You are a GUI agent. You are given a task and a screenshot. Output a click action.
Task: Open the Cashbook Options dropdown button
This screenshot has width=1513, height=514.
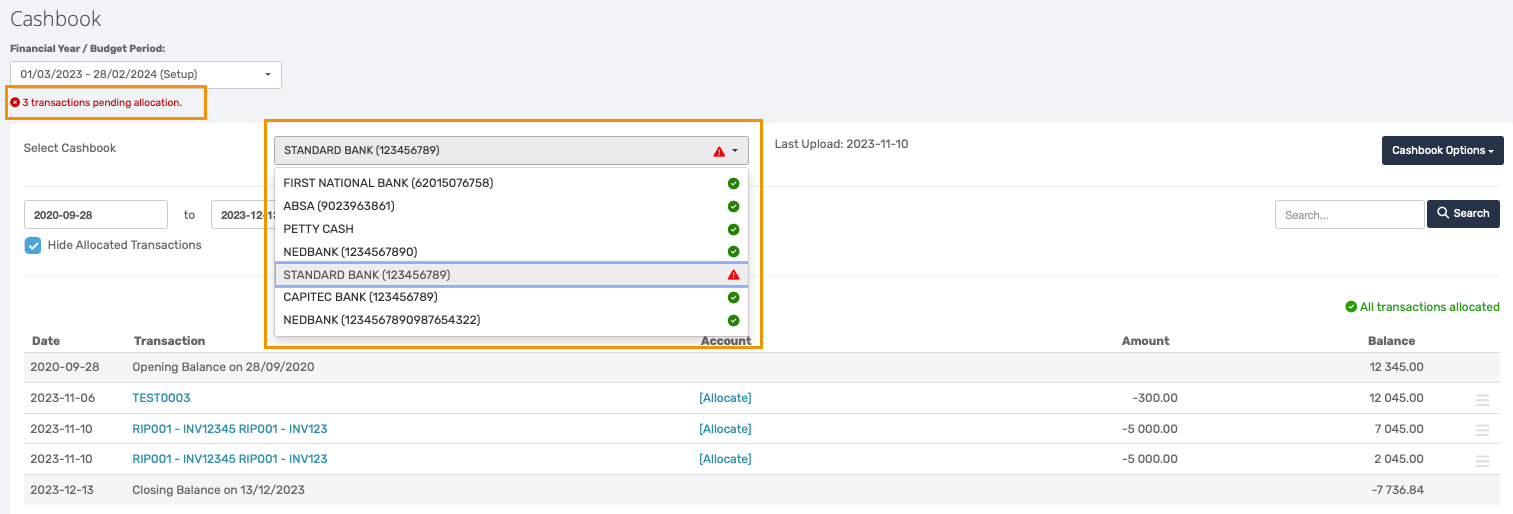(1442, 151)
